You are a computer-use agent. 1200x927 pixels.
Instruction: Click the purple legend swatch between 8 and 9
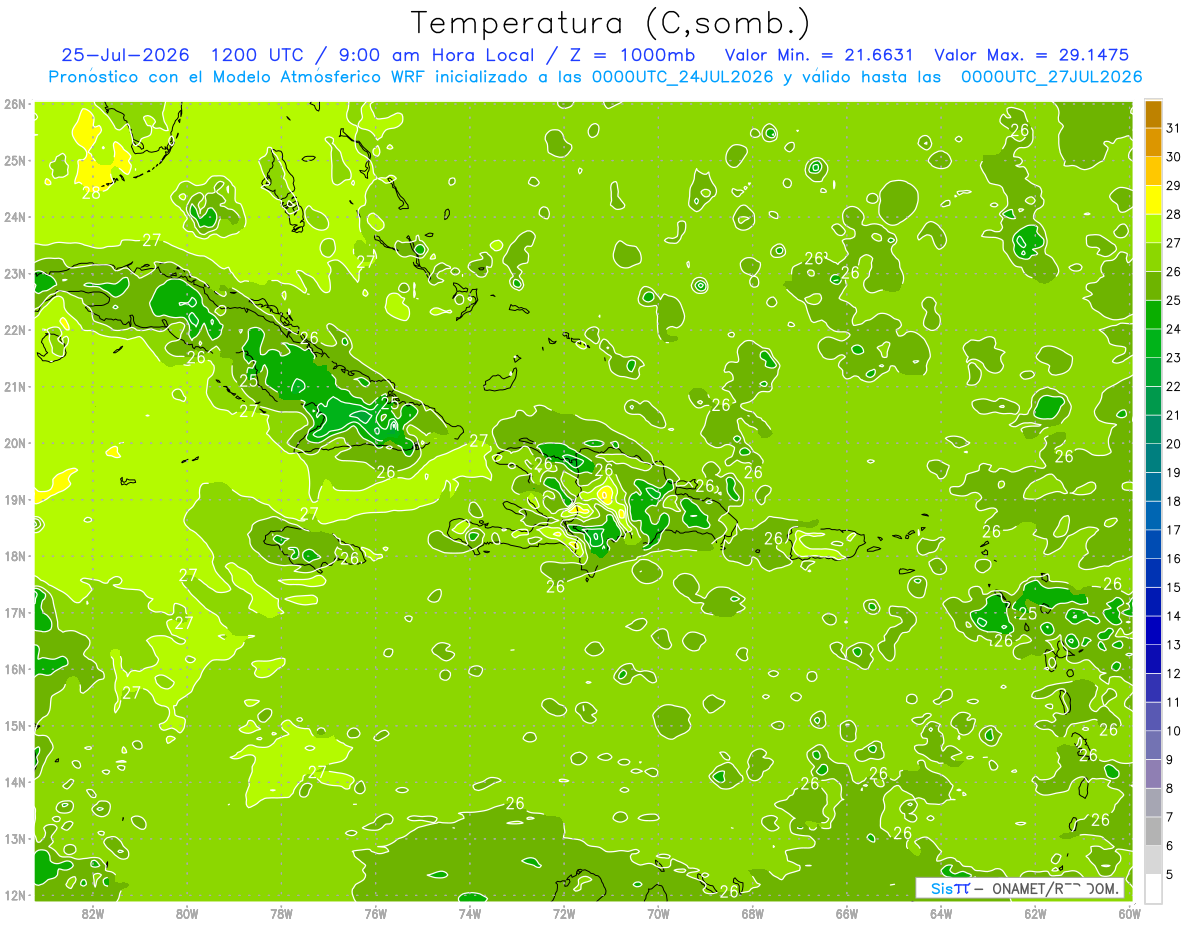(1154, 774)
